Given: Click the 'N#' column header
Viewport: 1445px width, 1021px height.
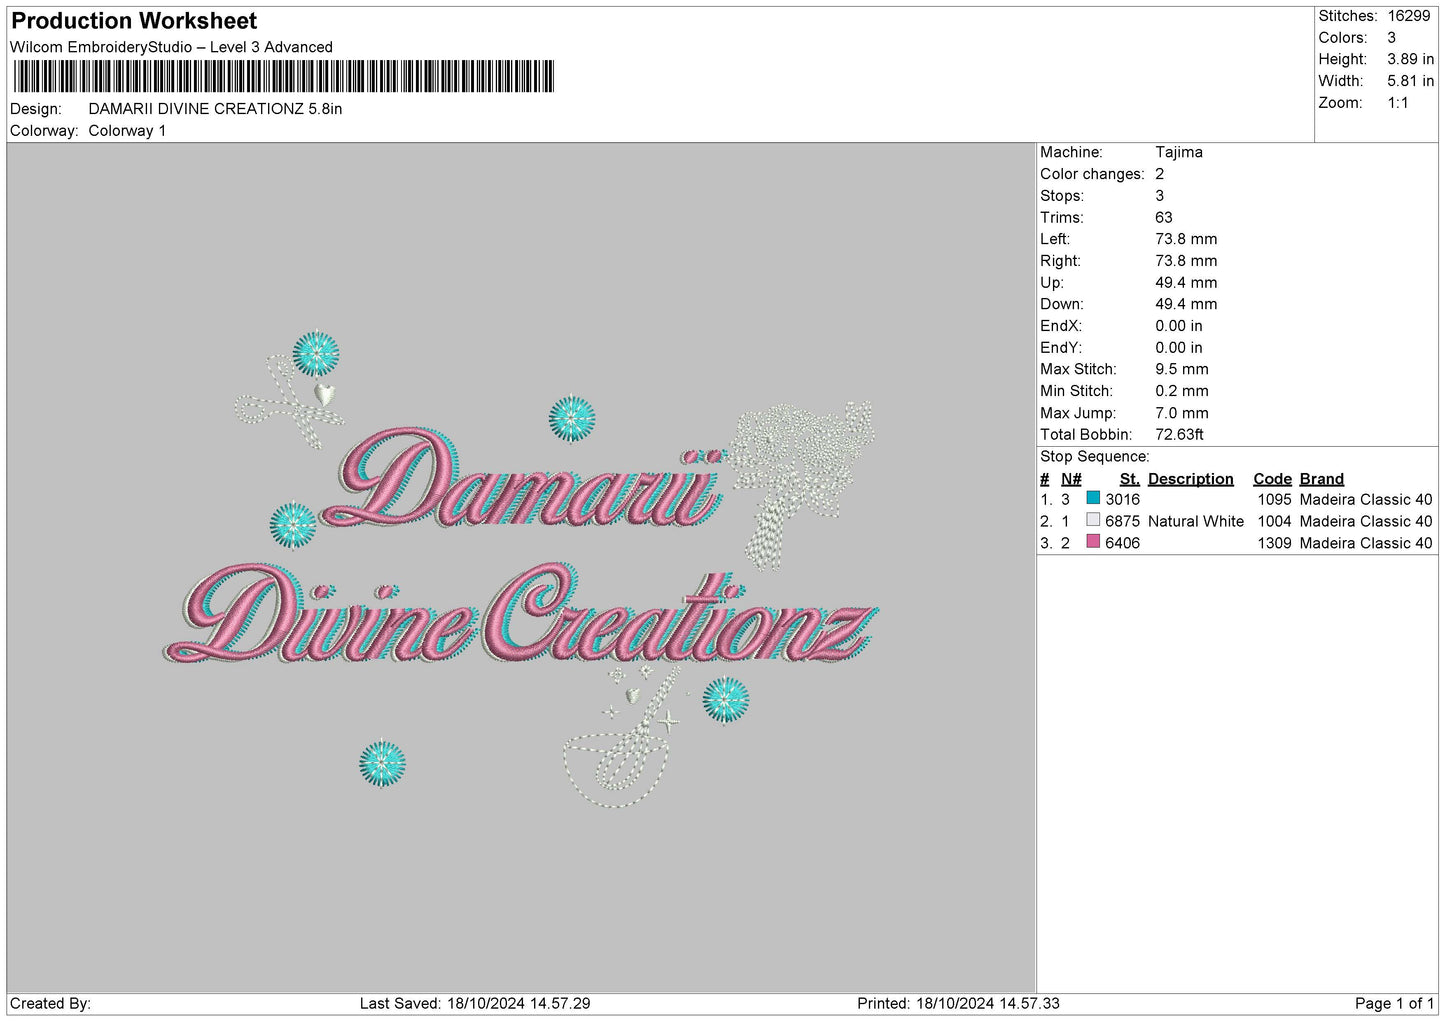Looking at the screenshot, I should click(x=1071, y=479).
